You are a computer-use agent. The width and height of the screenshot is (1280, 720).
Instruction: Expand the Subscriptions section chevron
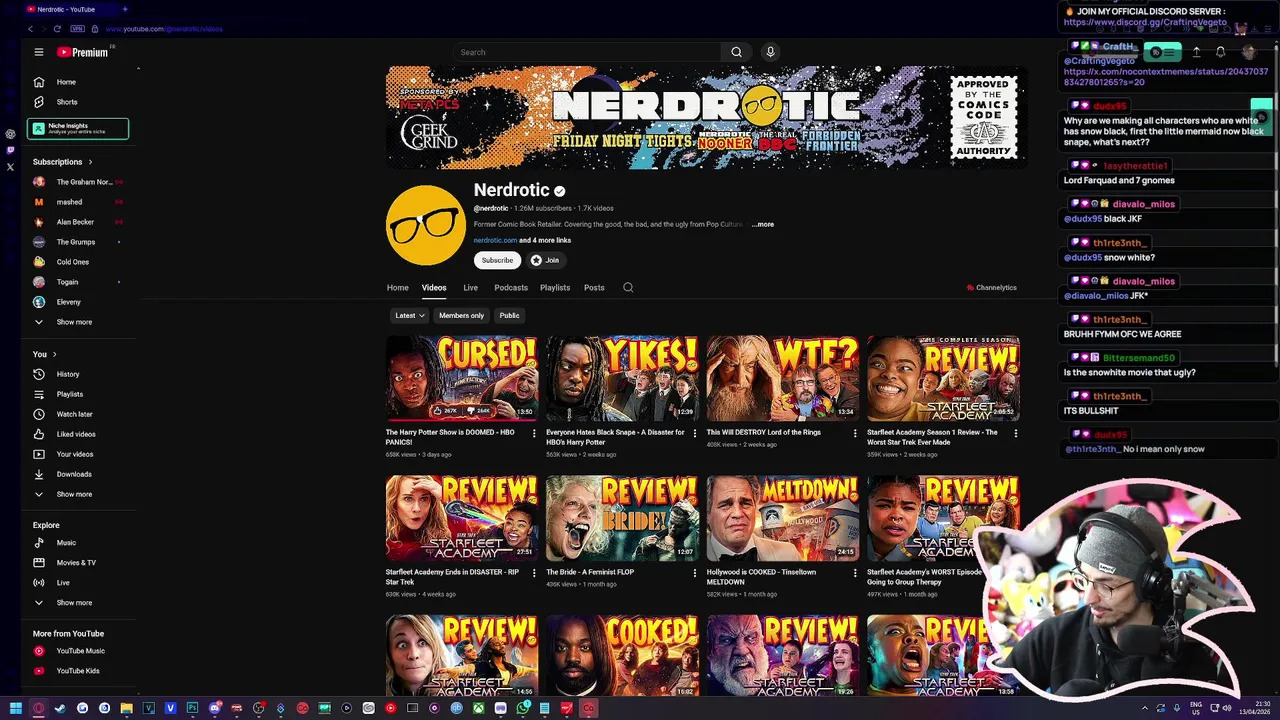pyautogui.click(x=90, y=162)
